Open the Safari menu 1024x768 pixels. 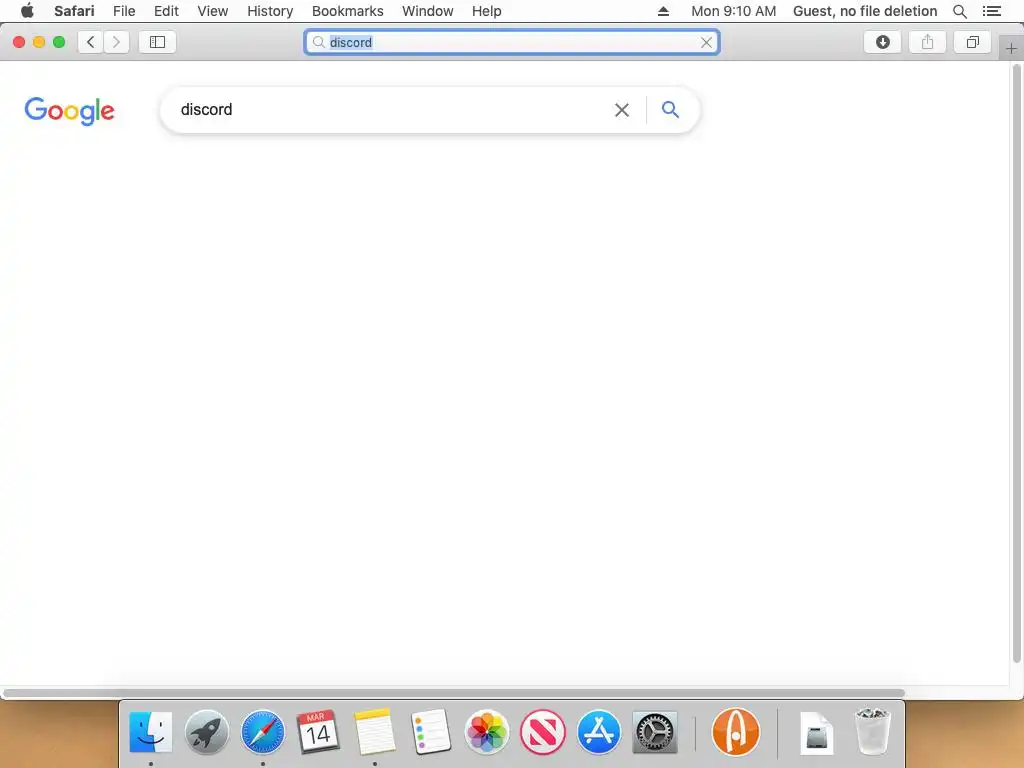point(74,11)
